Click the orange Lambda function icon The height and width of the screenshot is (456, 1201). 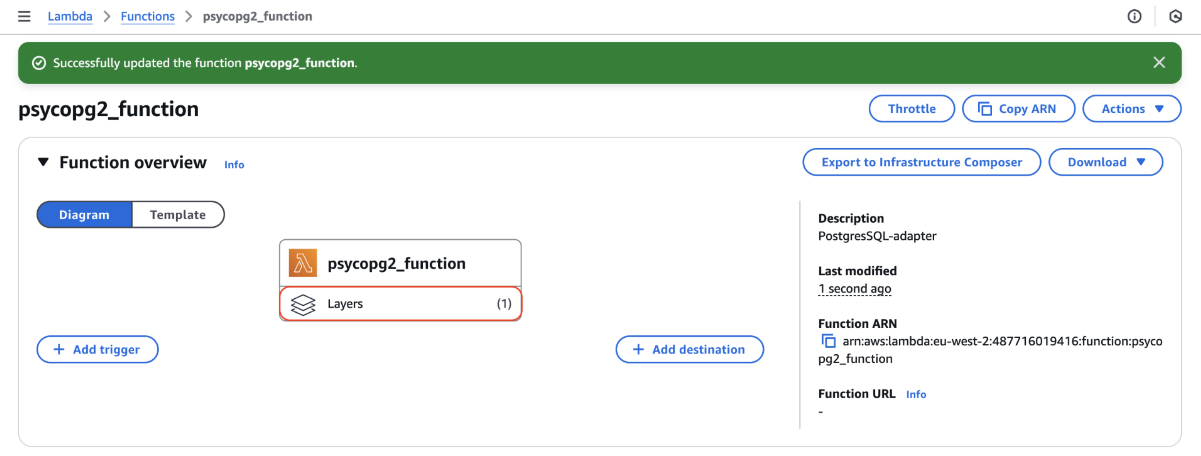(x=303, y=264)
